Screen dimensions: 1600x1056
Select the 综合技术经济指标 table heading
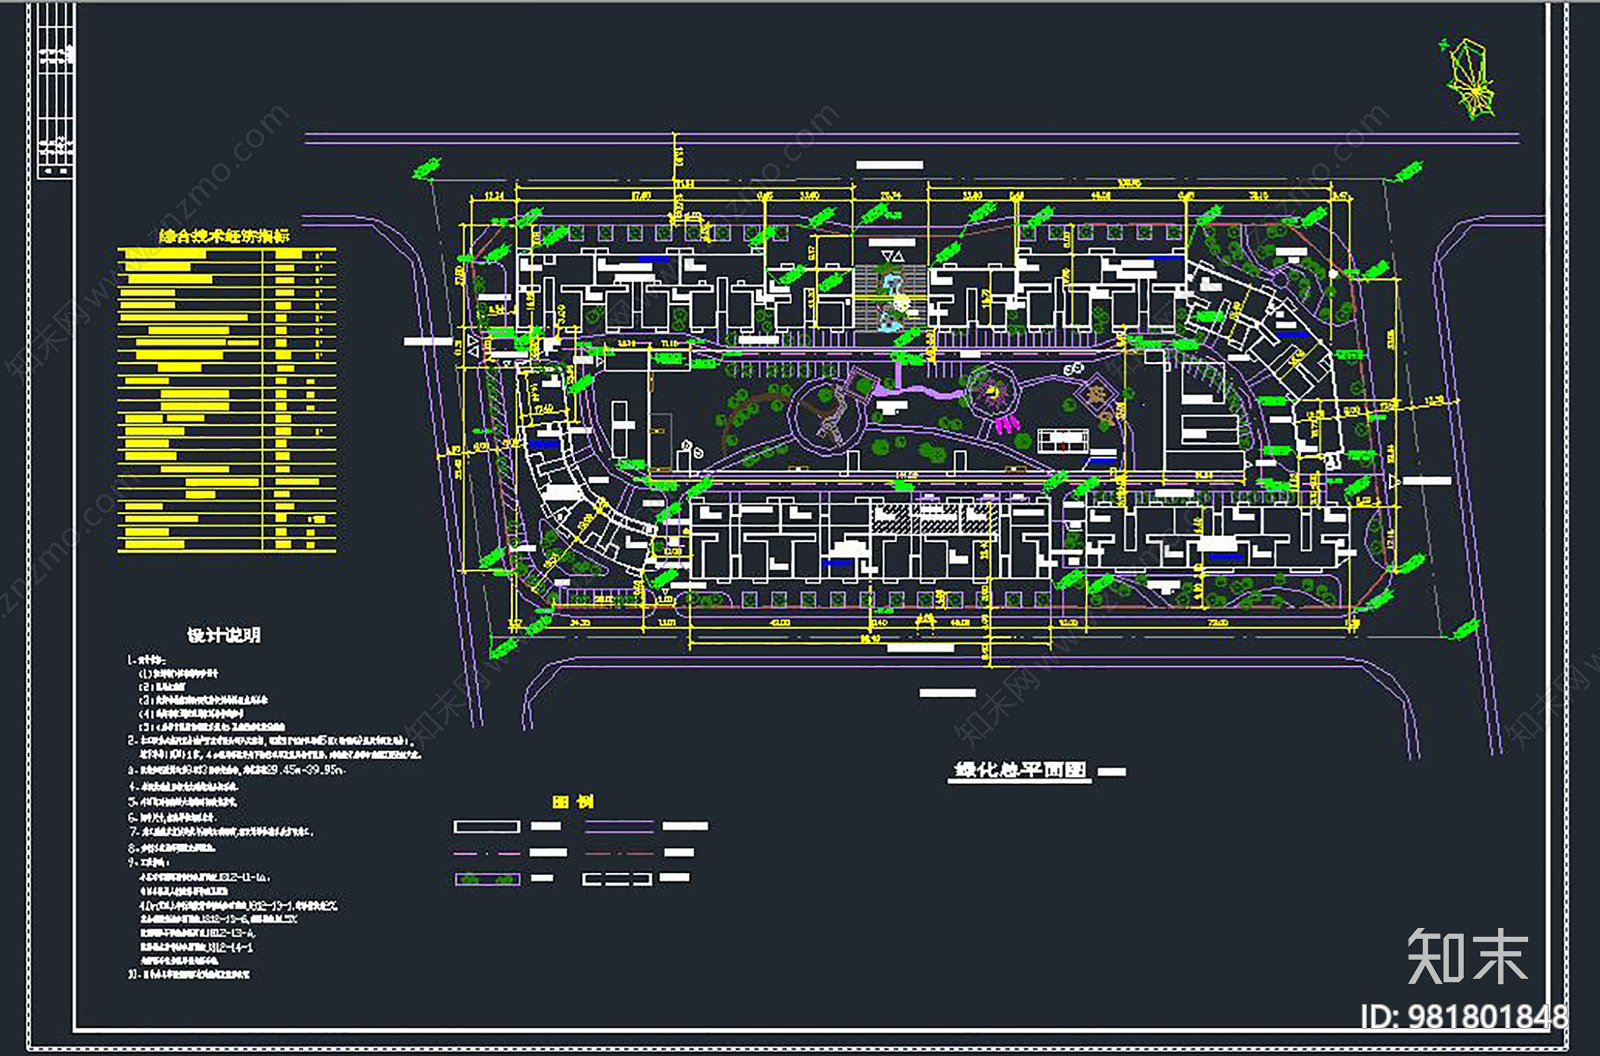(225, 236)
